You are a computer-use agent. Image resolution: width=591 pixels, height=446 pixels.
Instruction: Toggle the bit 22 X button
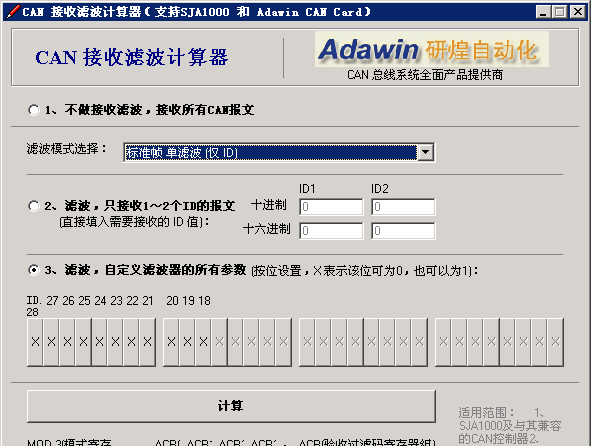(x=132, y=342)
